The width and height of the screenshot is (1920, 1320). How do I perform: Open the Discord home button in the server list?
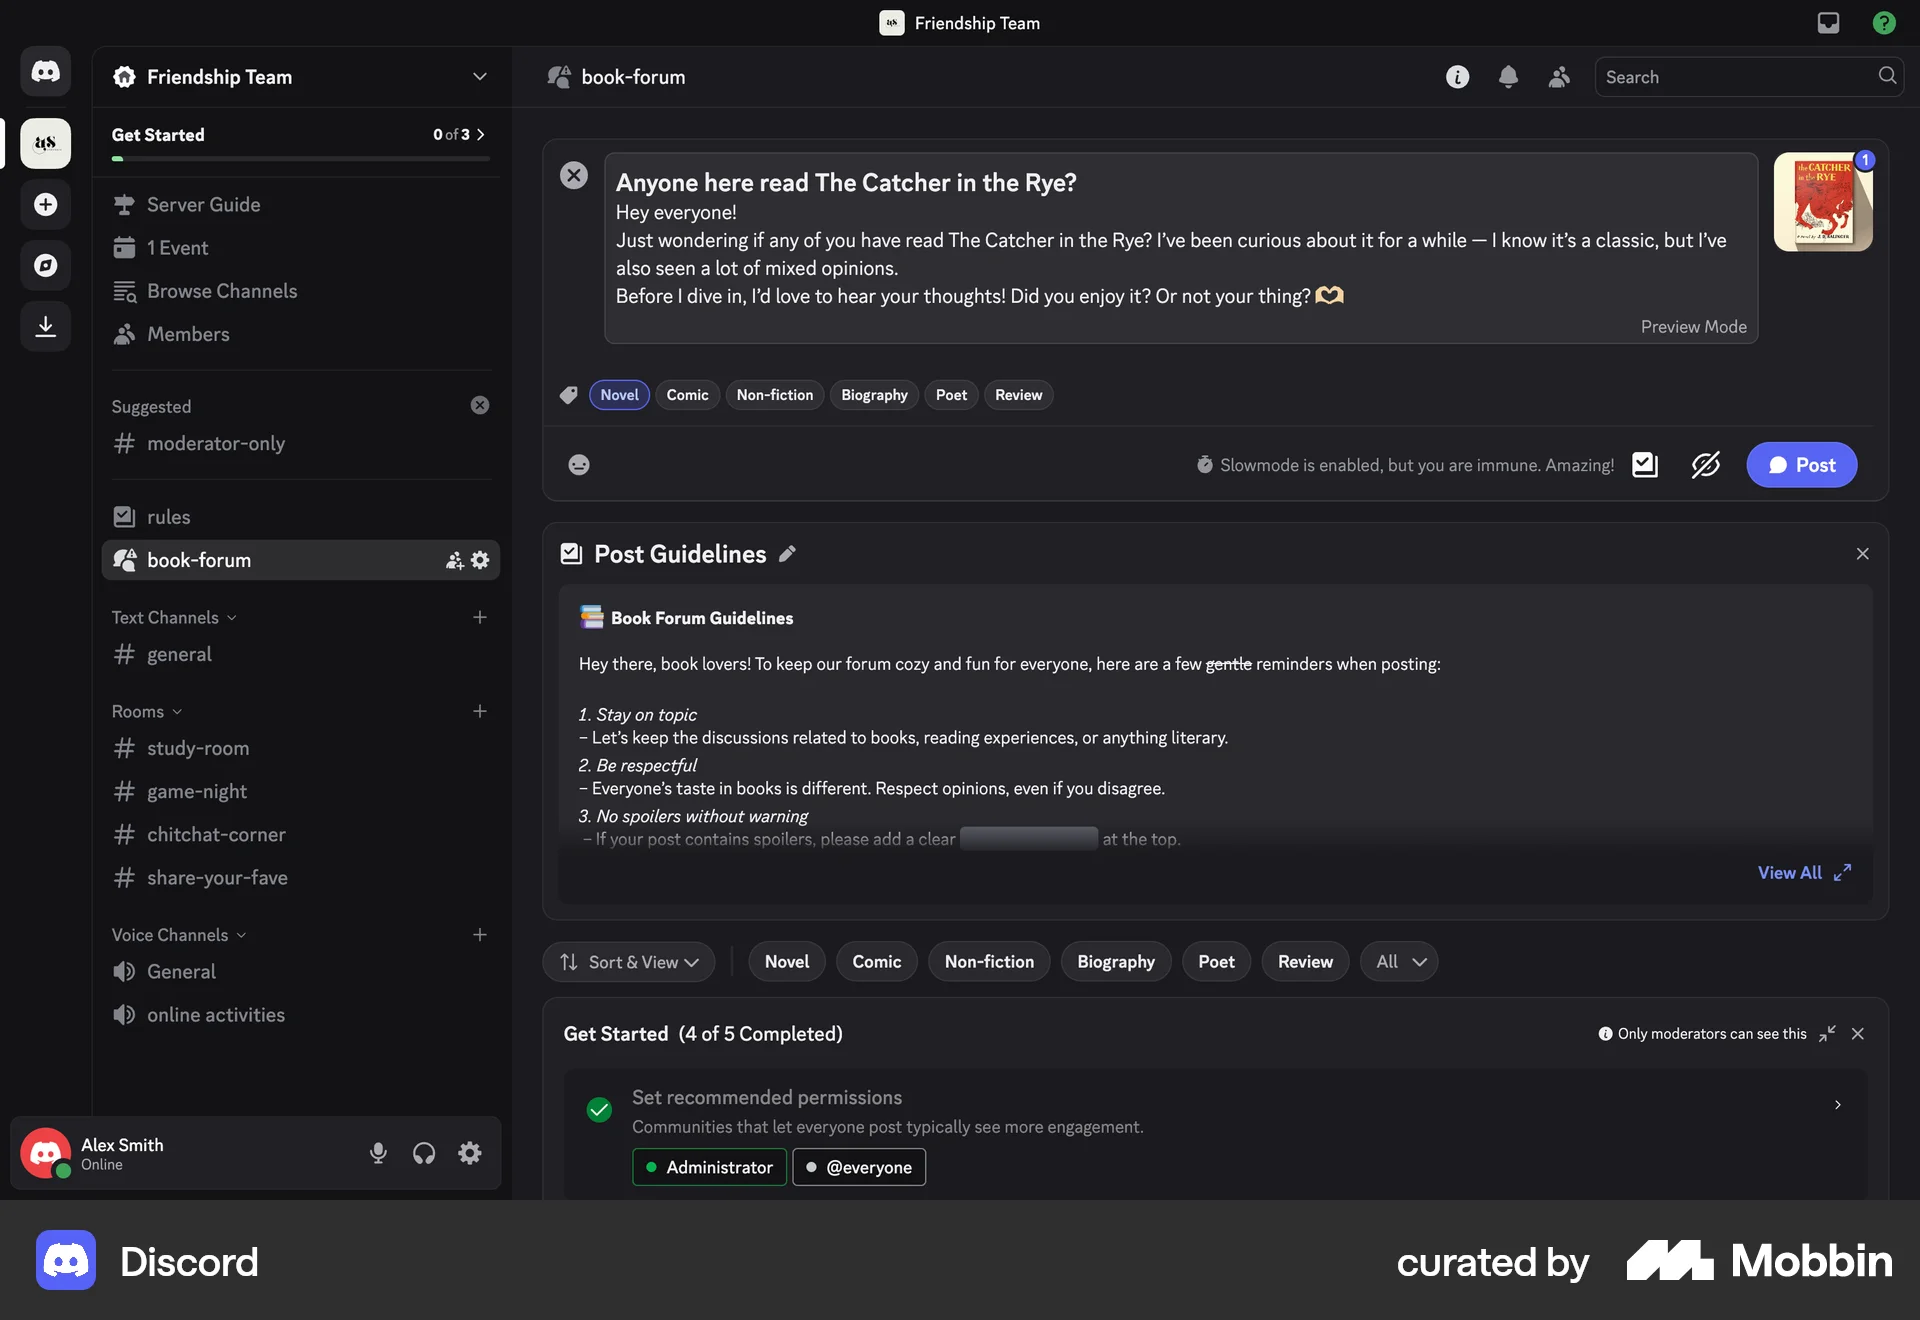point(45,71)
